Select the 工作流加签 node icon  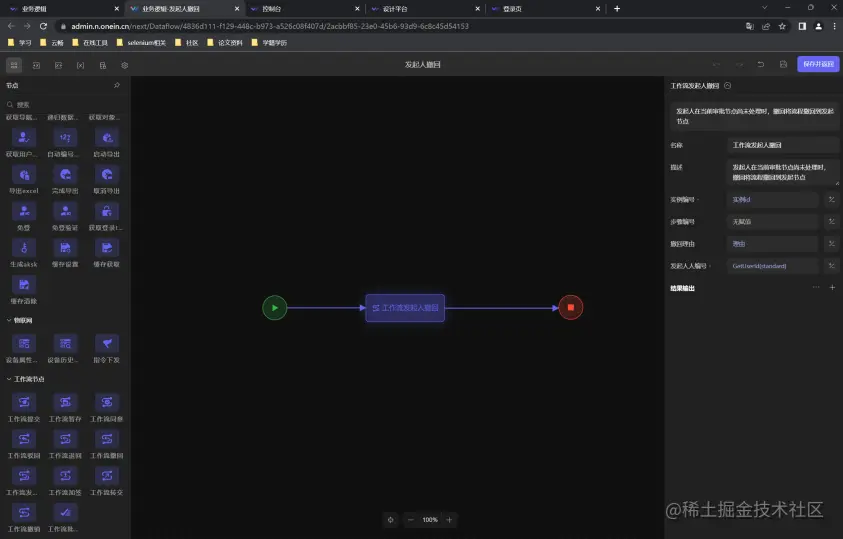pos(65,476)
